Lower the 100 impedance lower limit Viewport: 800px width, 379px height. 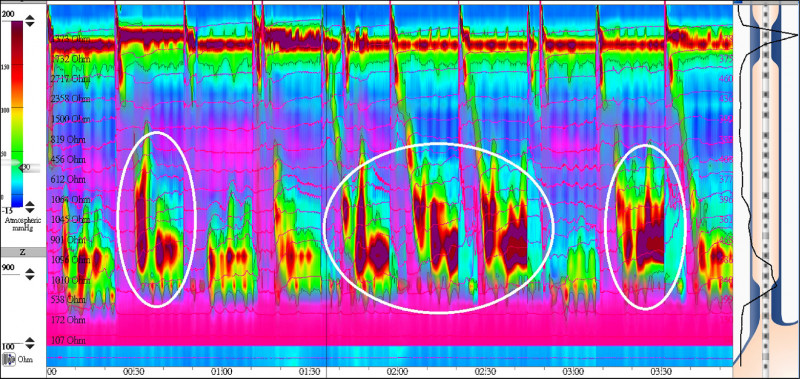pyautogui.click(x=30, y=346)
